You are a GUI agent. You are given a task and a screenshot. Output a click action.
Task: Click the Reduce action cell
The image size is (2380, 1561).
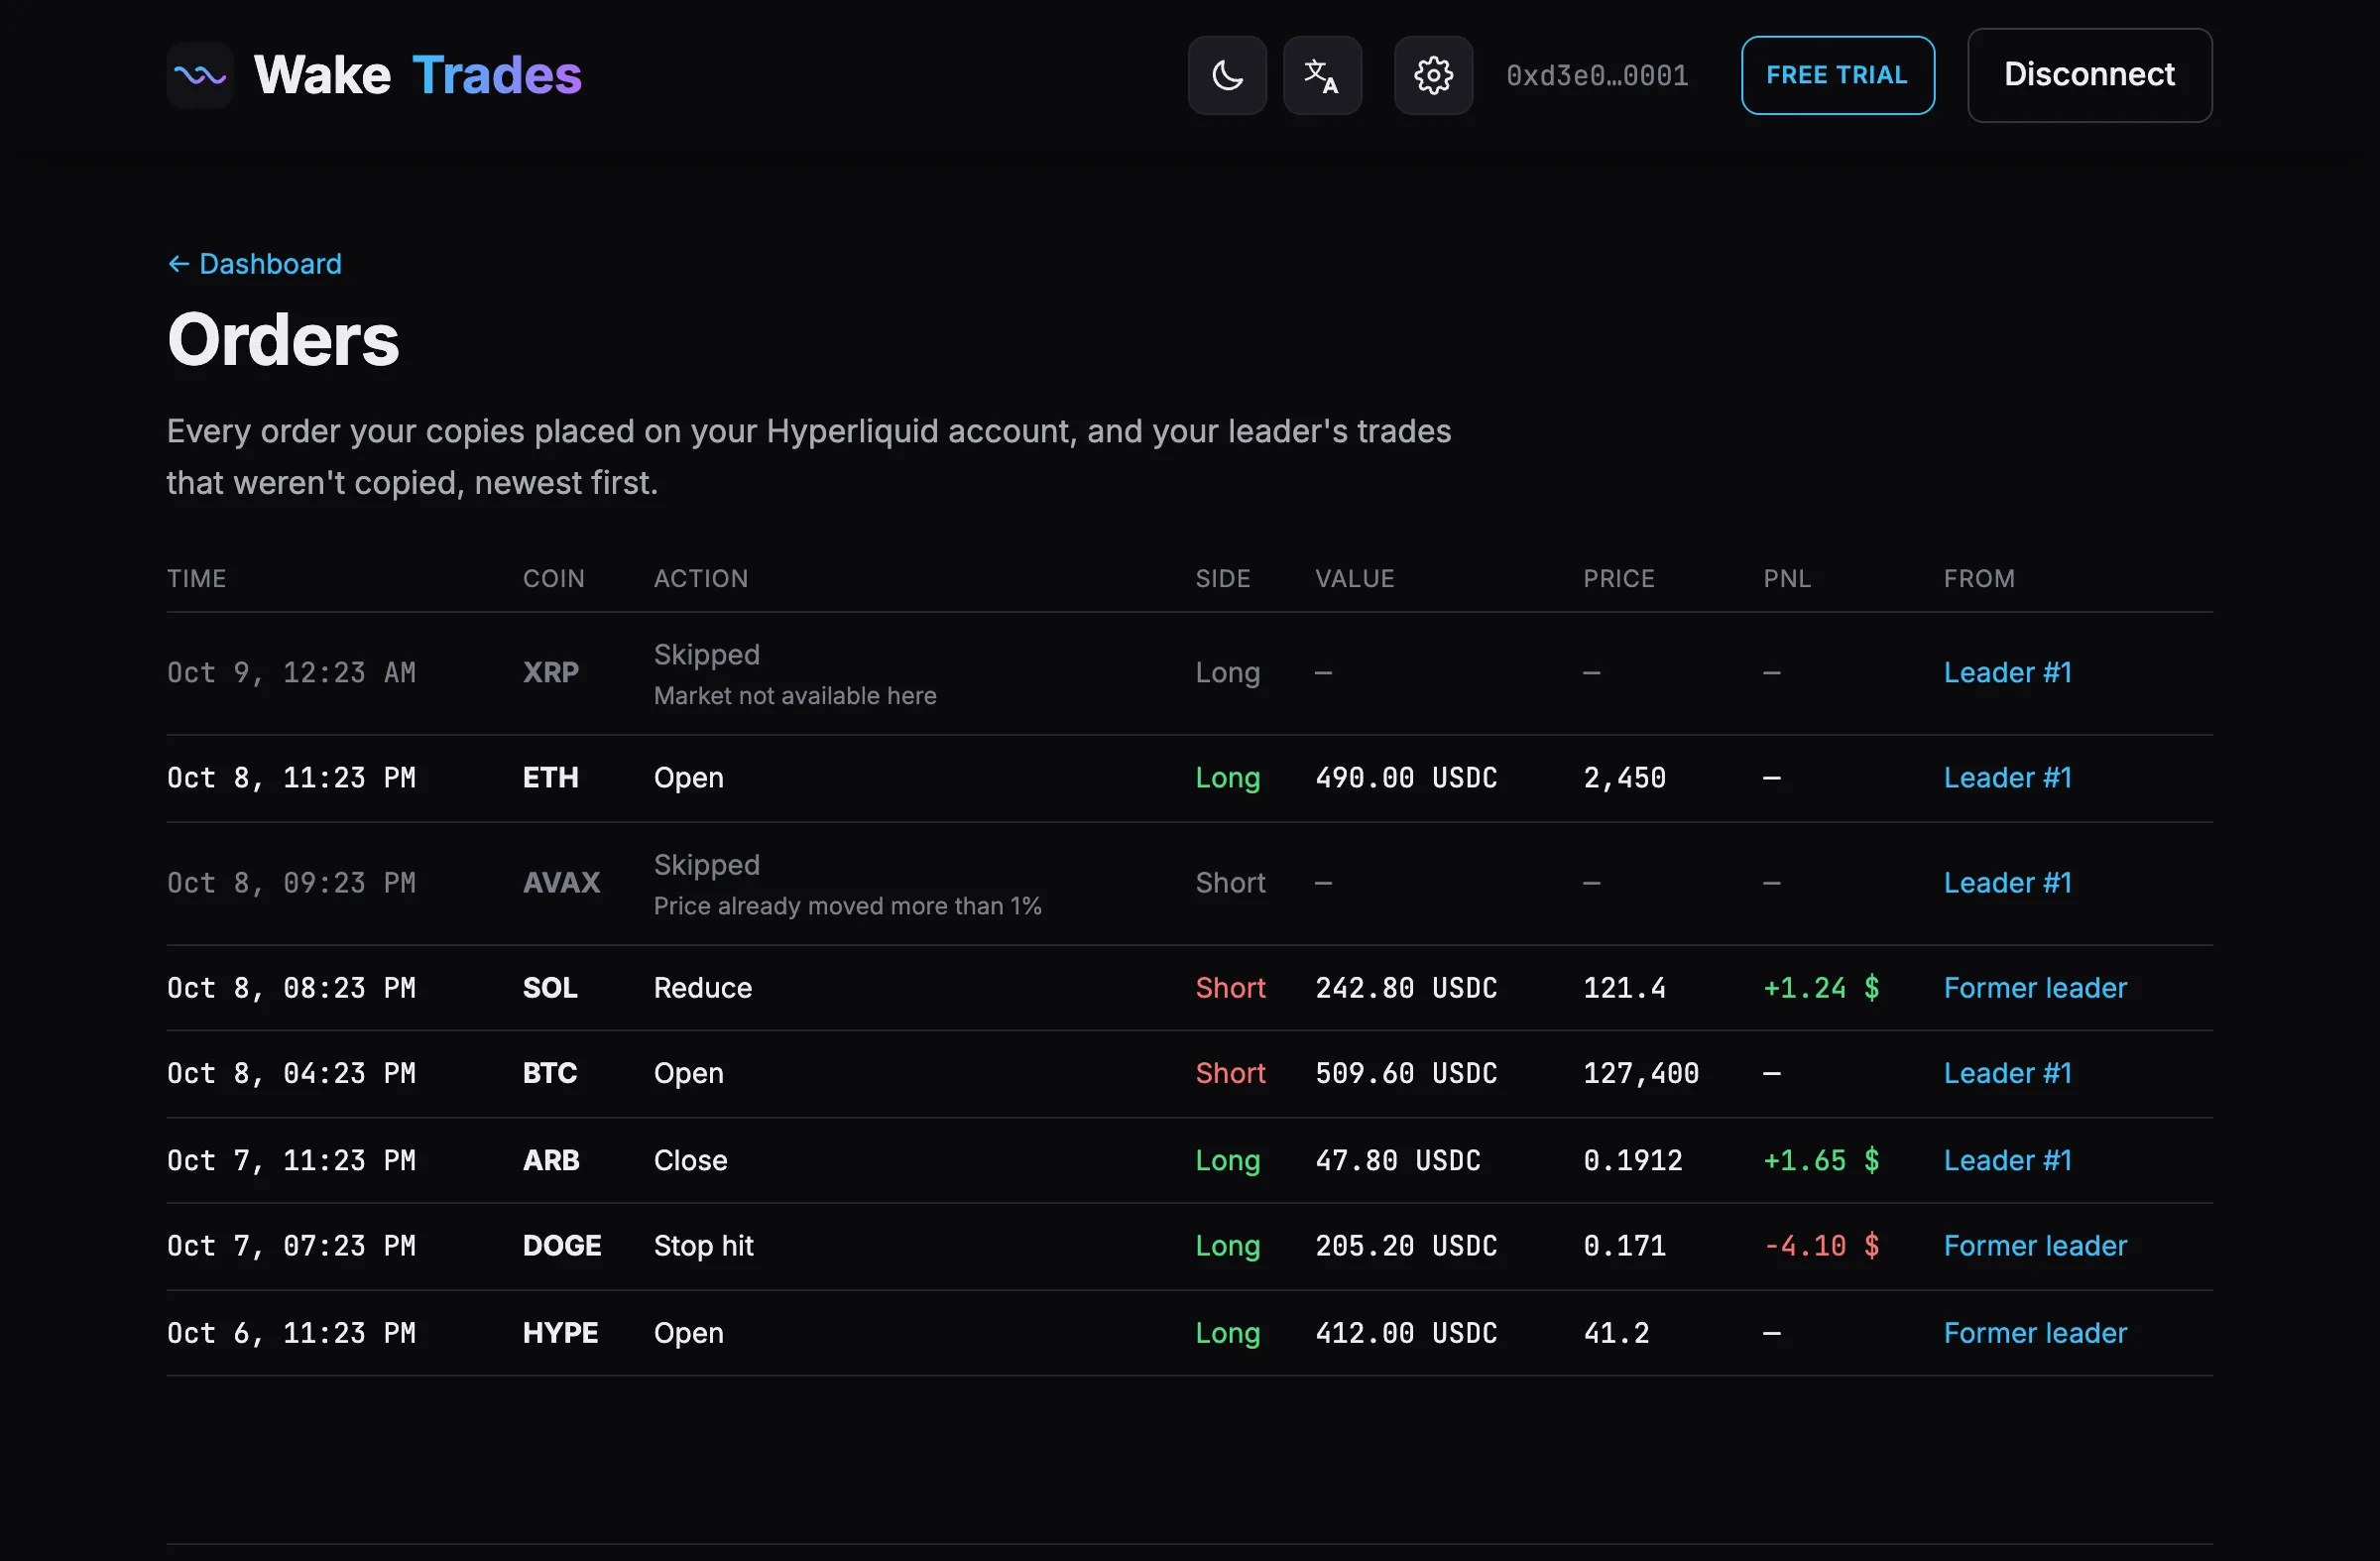click(x=703, y=988)
